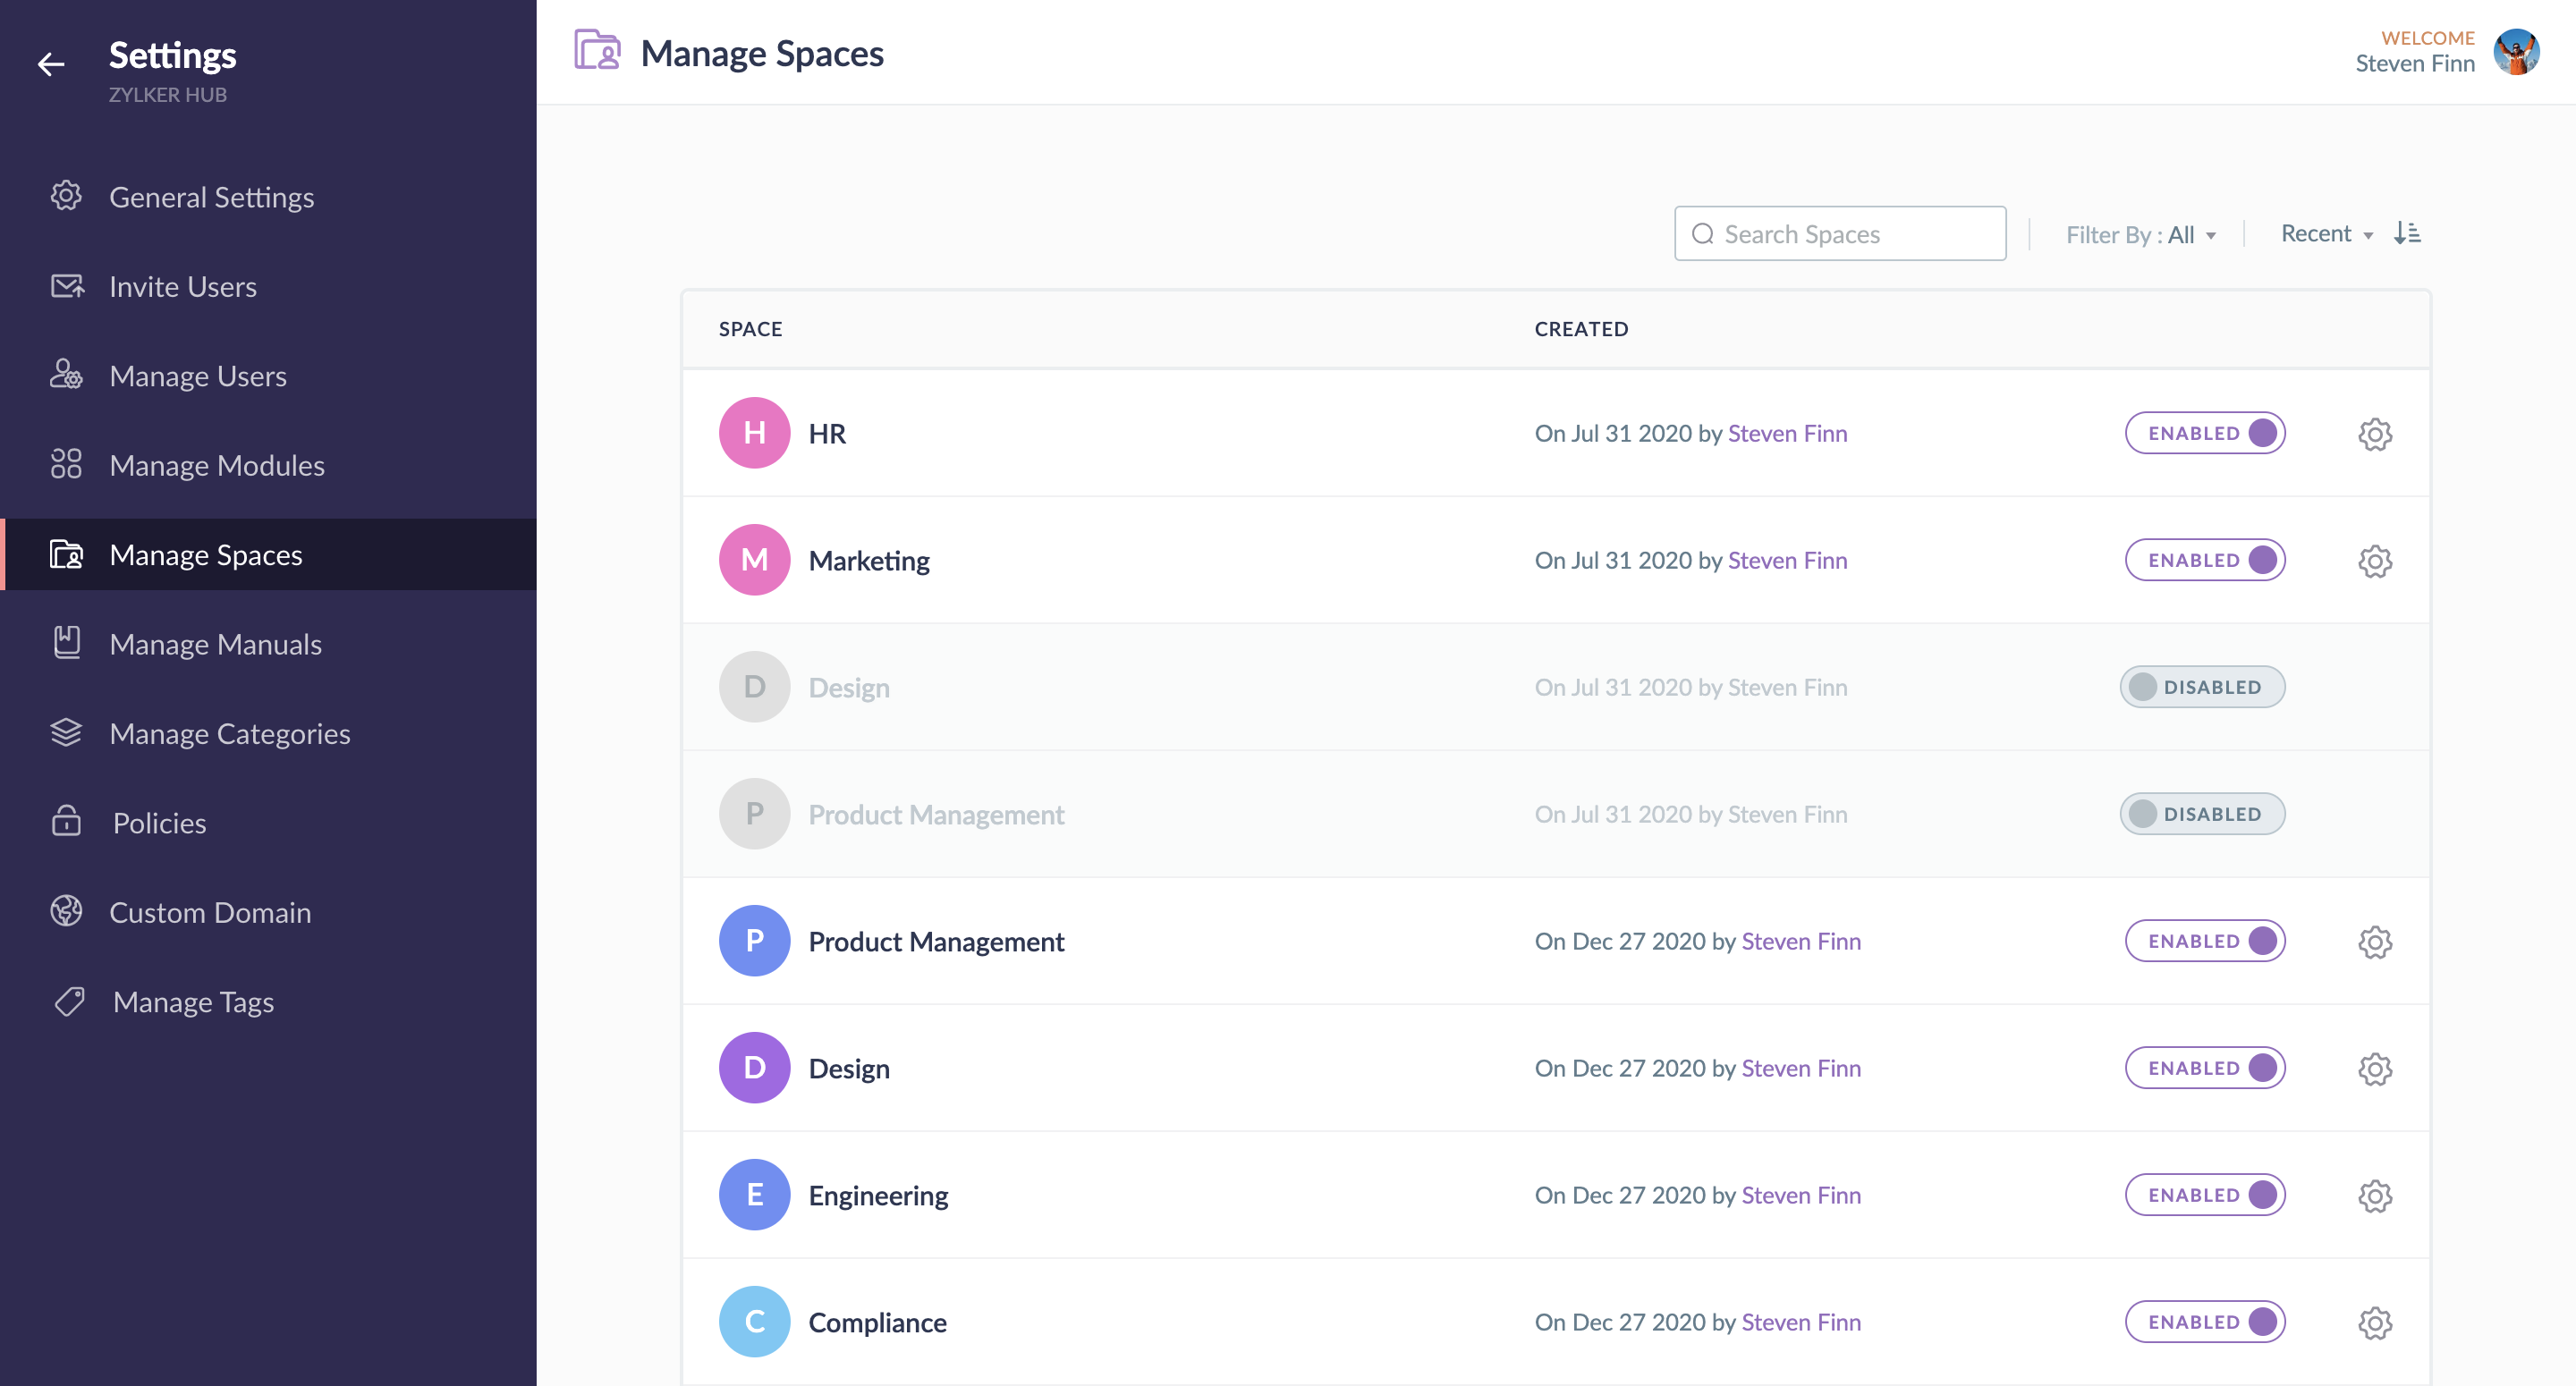Click Steven Finn link in HR row
The height and width of the screenshot is (1386, 2576).
pos(1787,433)
